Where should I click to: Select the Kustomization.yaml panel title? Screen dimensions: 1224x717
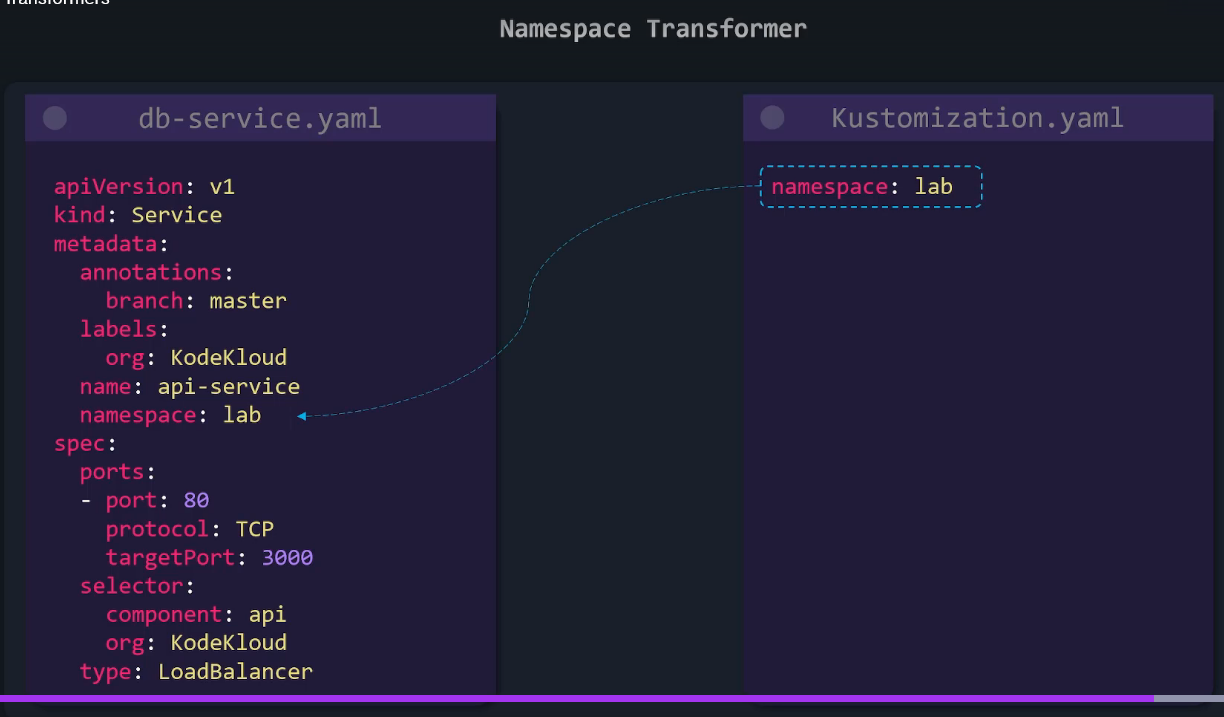[978, 118]
